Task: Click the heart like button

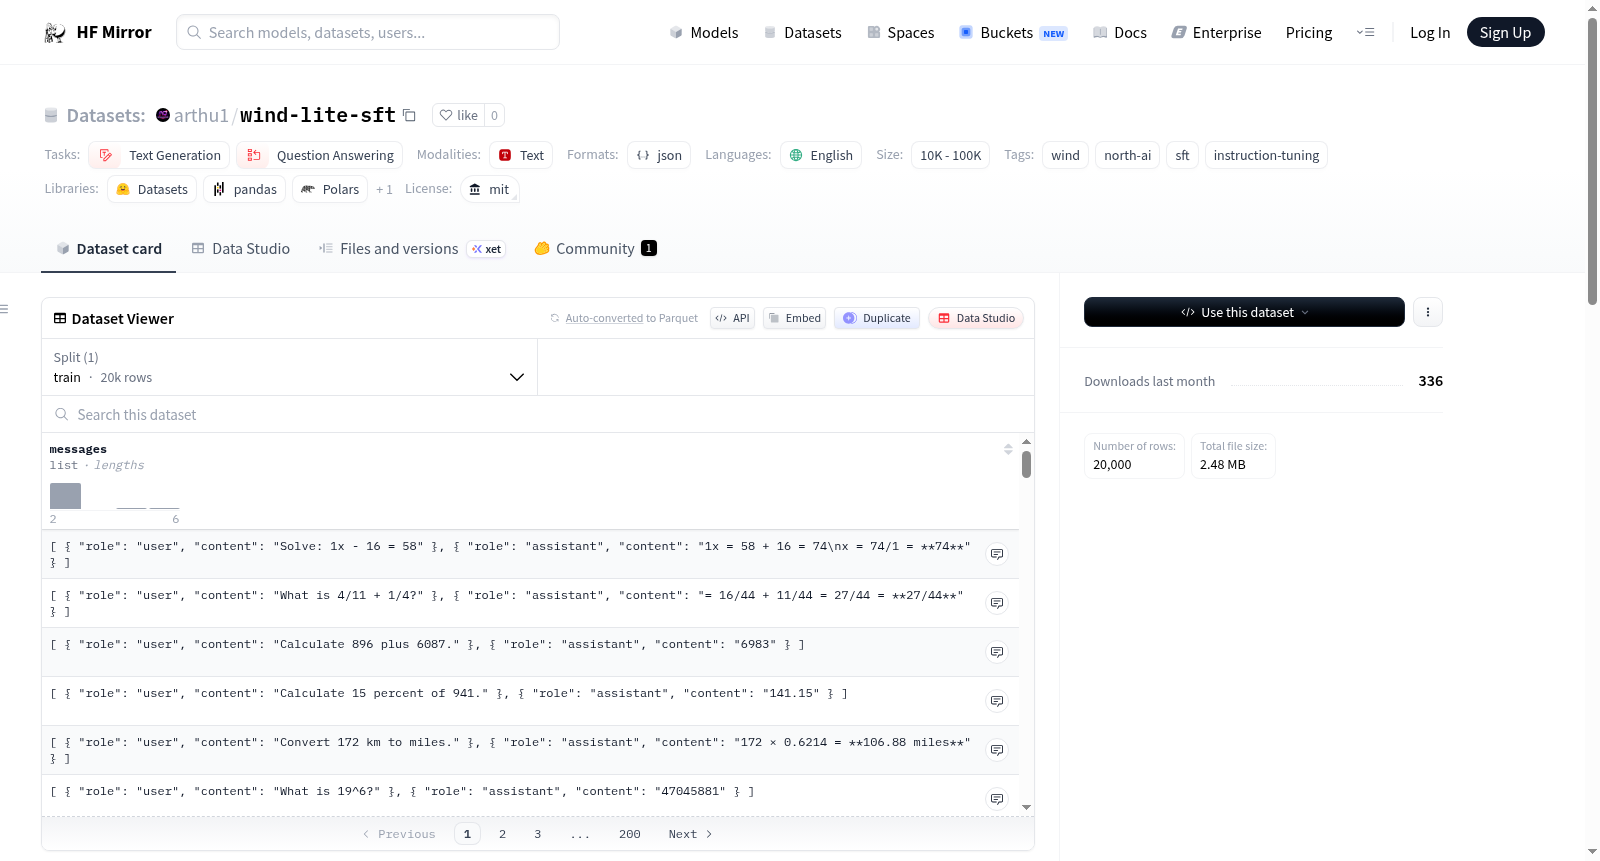Action: 458,115
